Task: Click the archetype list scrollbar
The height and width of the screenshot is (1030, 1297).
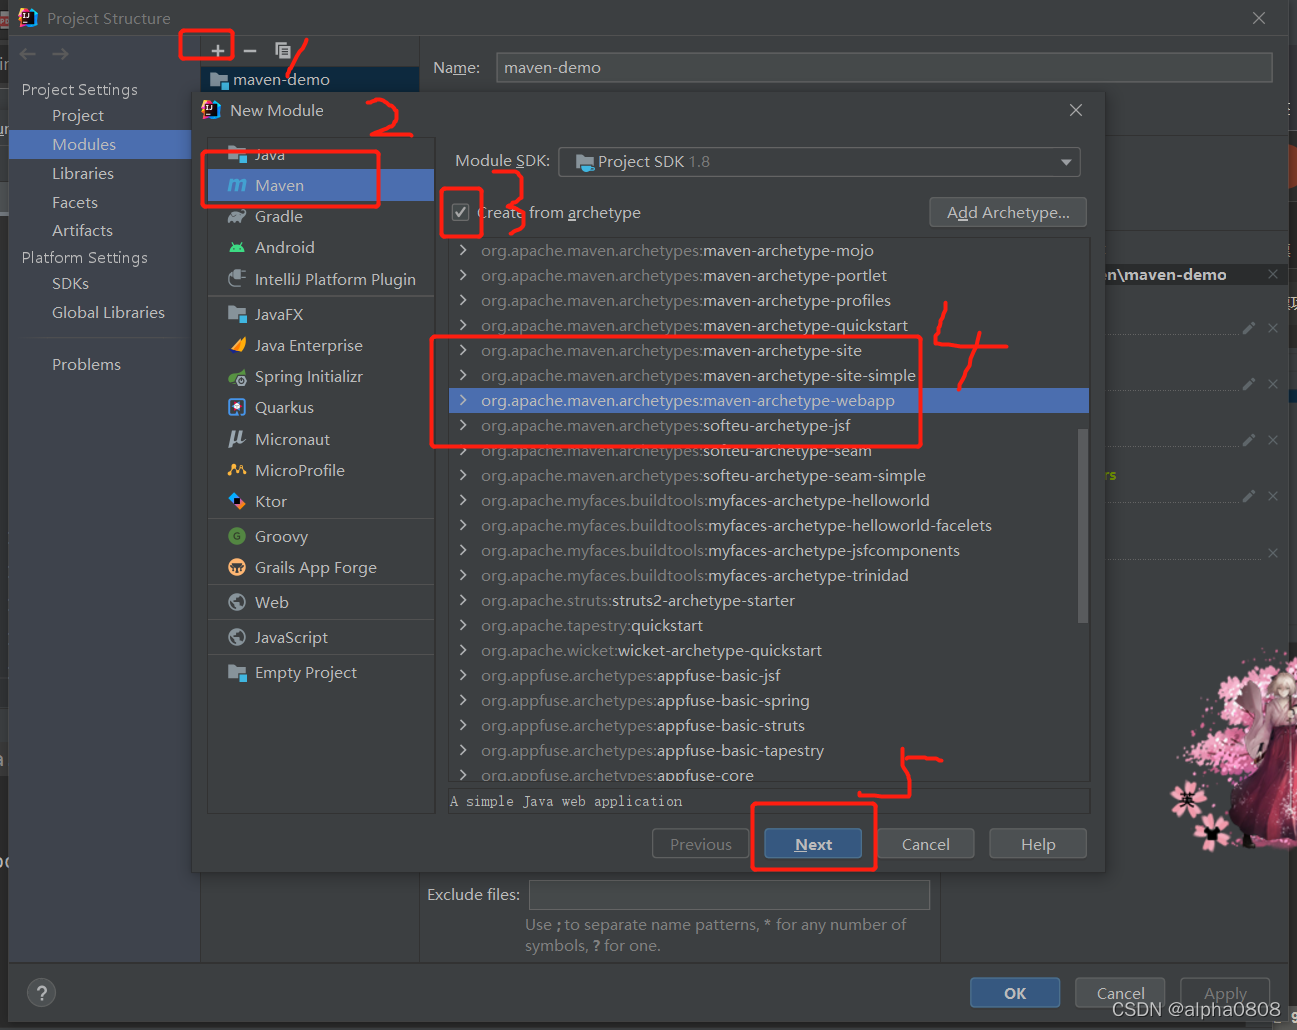Action: (x=1083, y=525)
